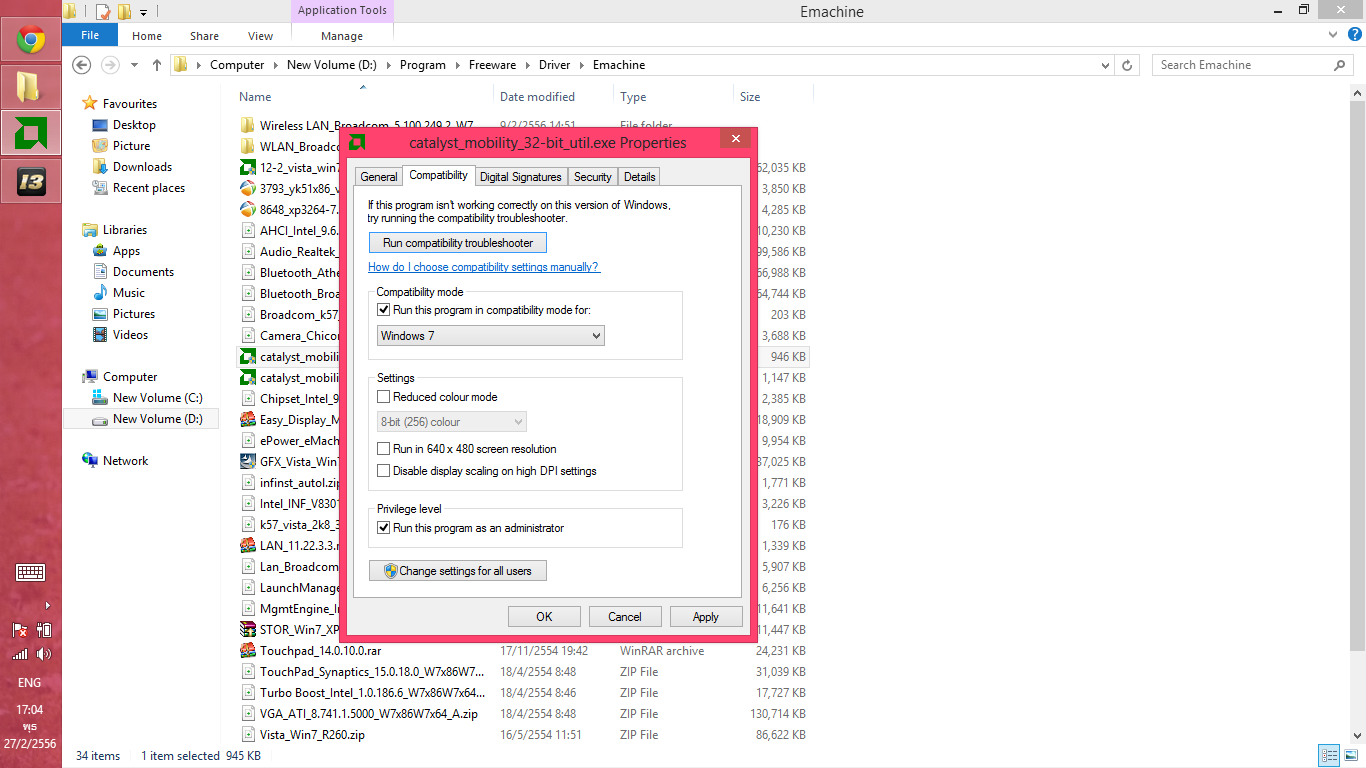The width and height of the screenshot is (1366, 768).
Task: Click the Music library icon
Action: coord(100,293)
